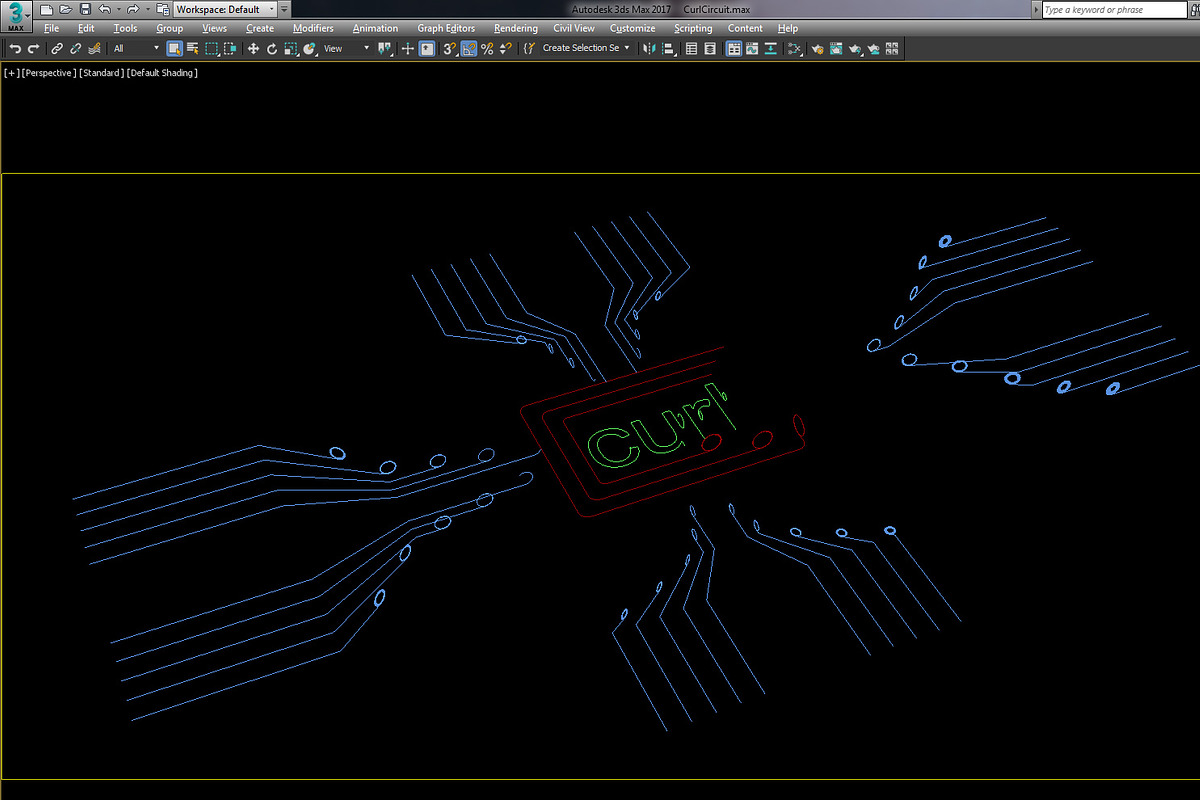
Task: Open the Scripting menu
Action: pyautogui.click(x=693, y=28)
